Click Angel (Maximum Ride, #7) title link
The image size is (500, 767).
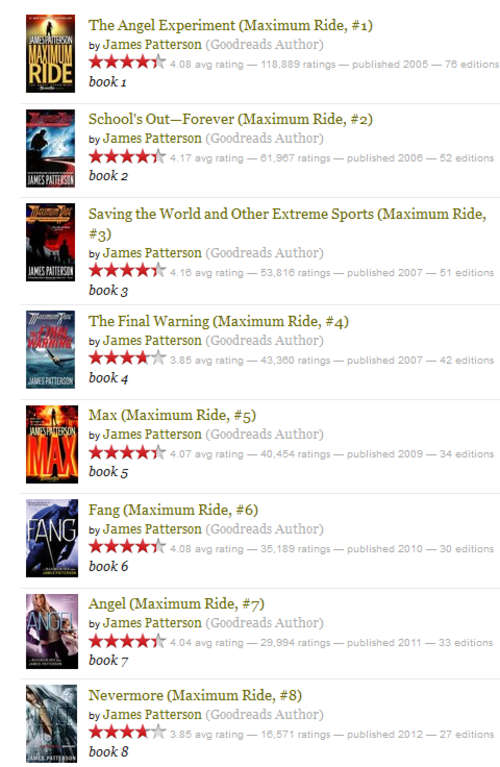click(176, 604)
